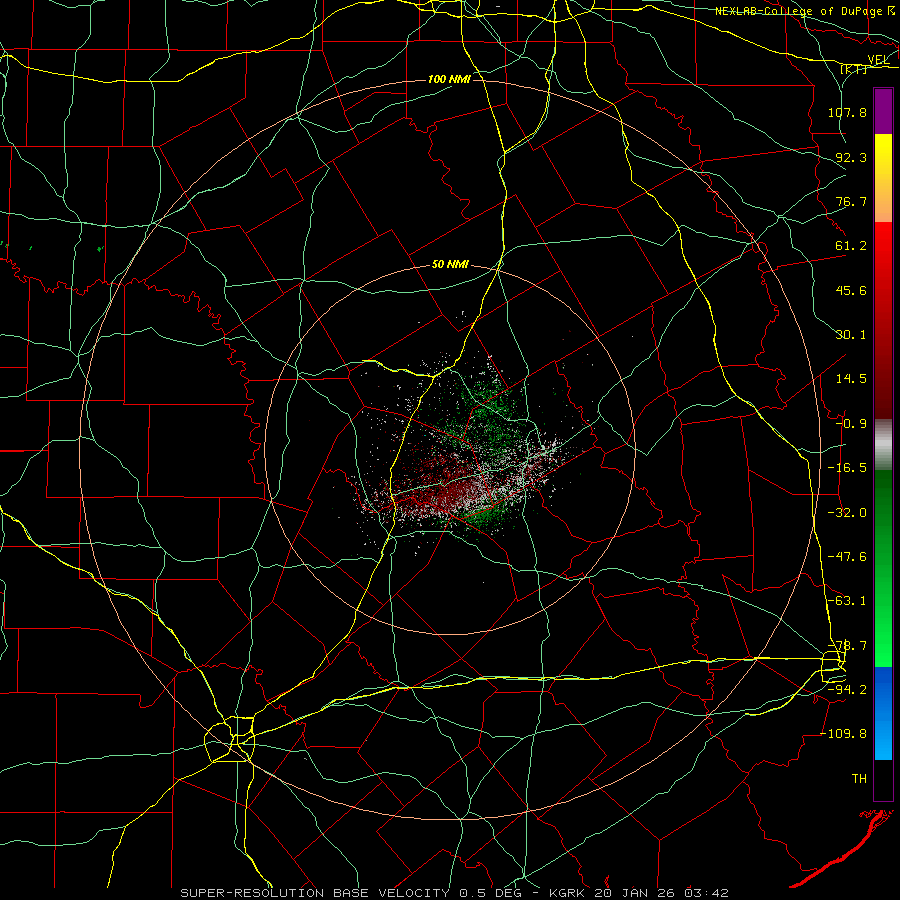Click the gray near-zero segment of the color bar
Image resolution: width=900 pixels, height=900 pixels.
pyautogui.click(x=883, y=445)
